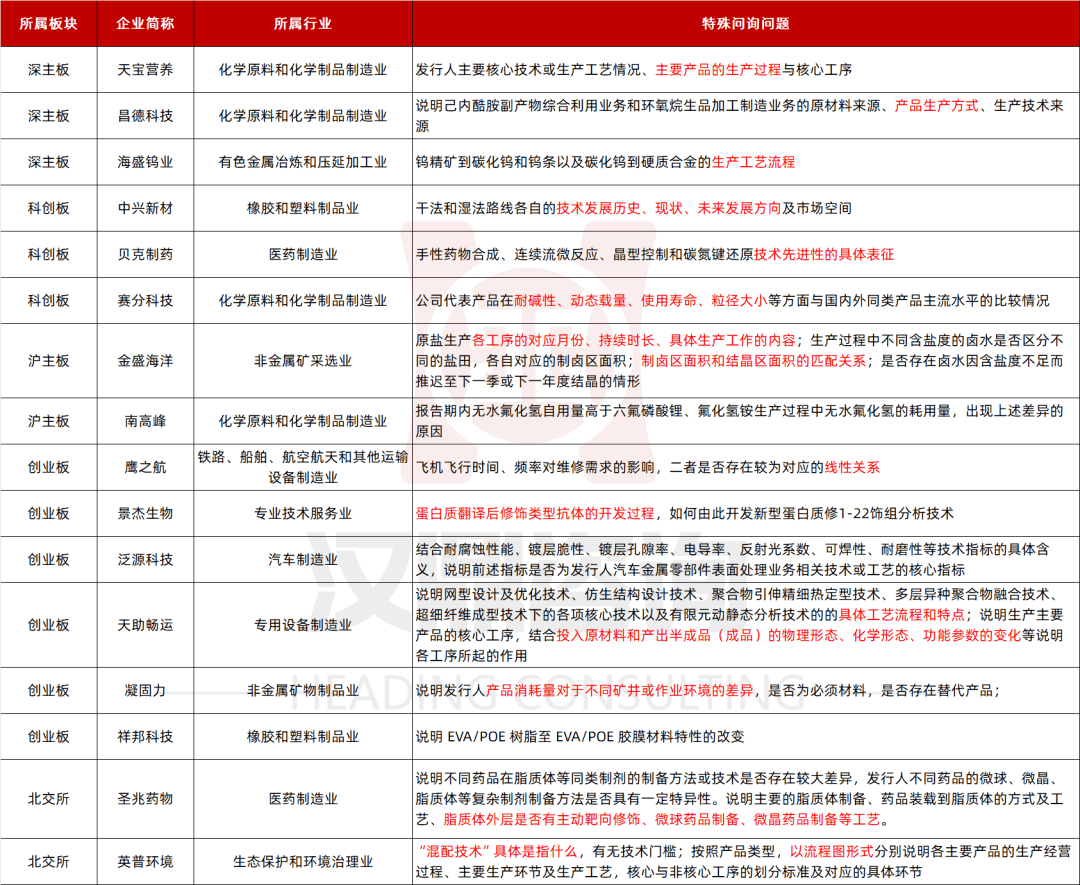Select company name 泛源科技
1080x885 pixels.
pos(145,559)
